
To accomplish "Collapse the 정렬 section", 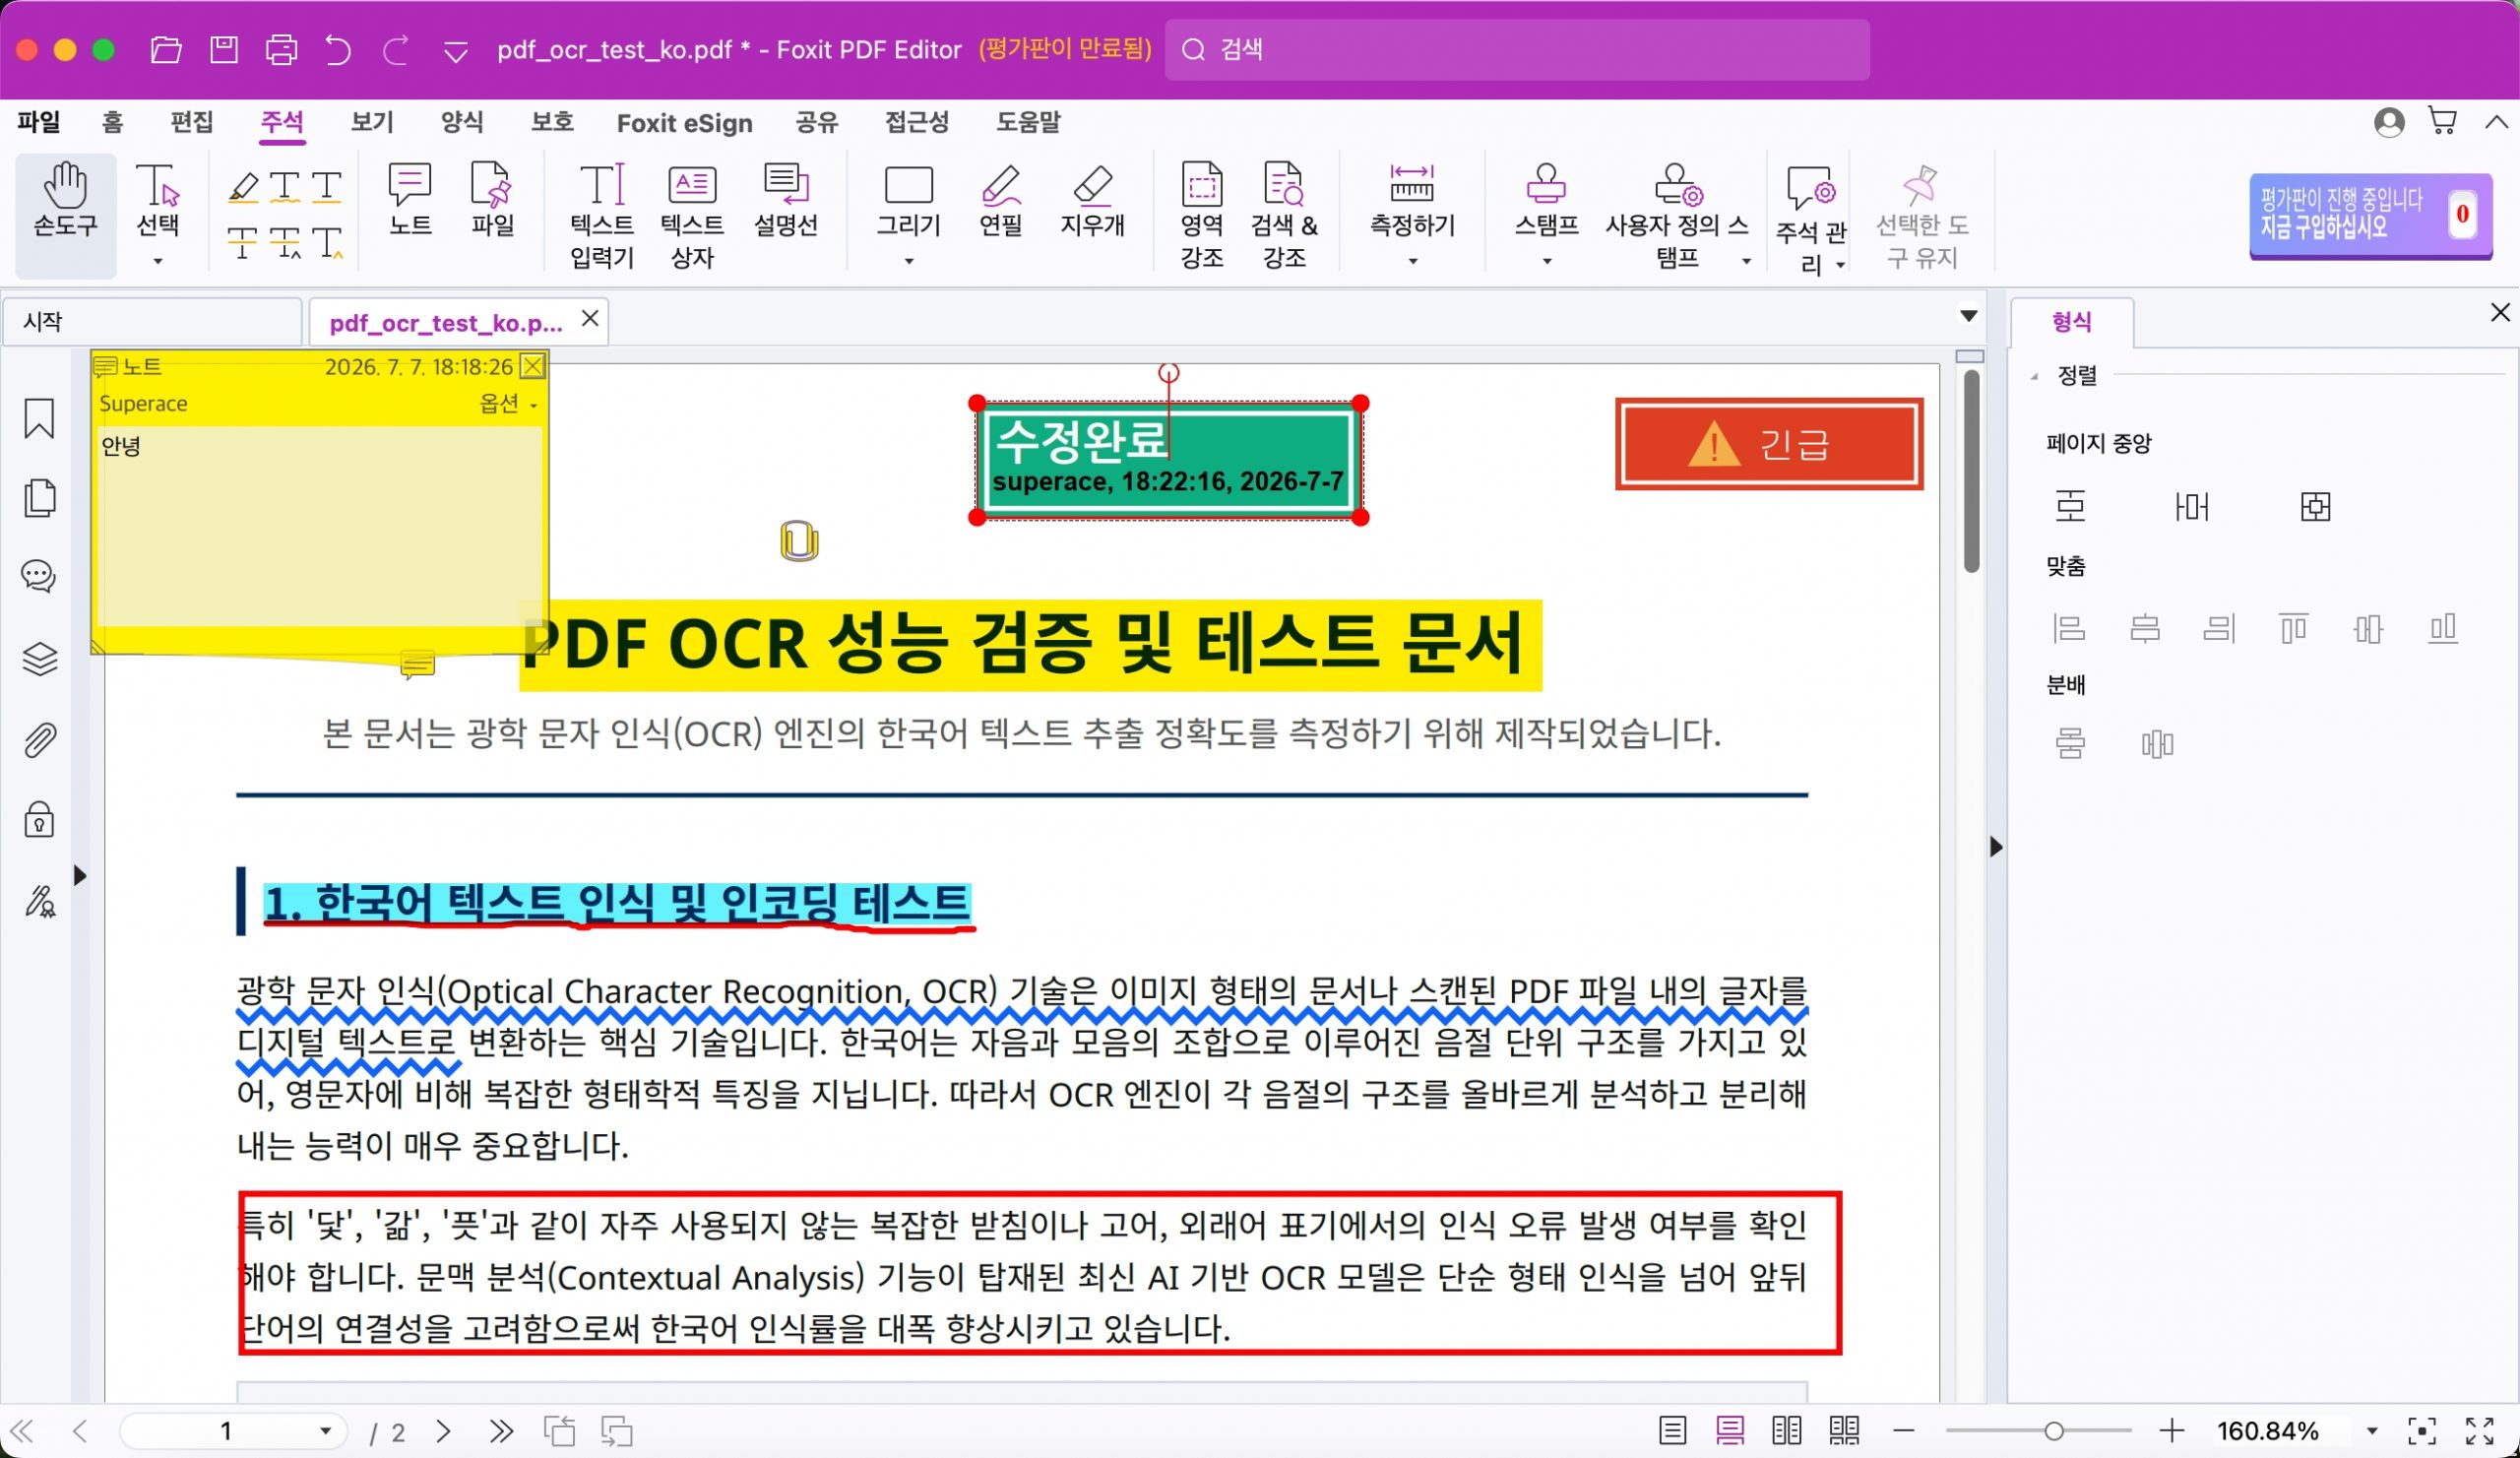I will (x=2034, y=377).
